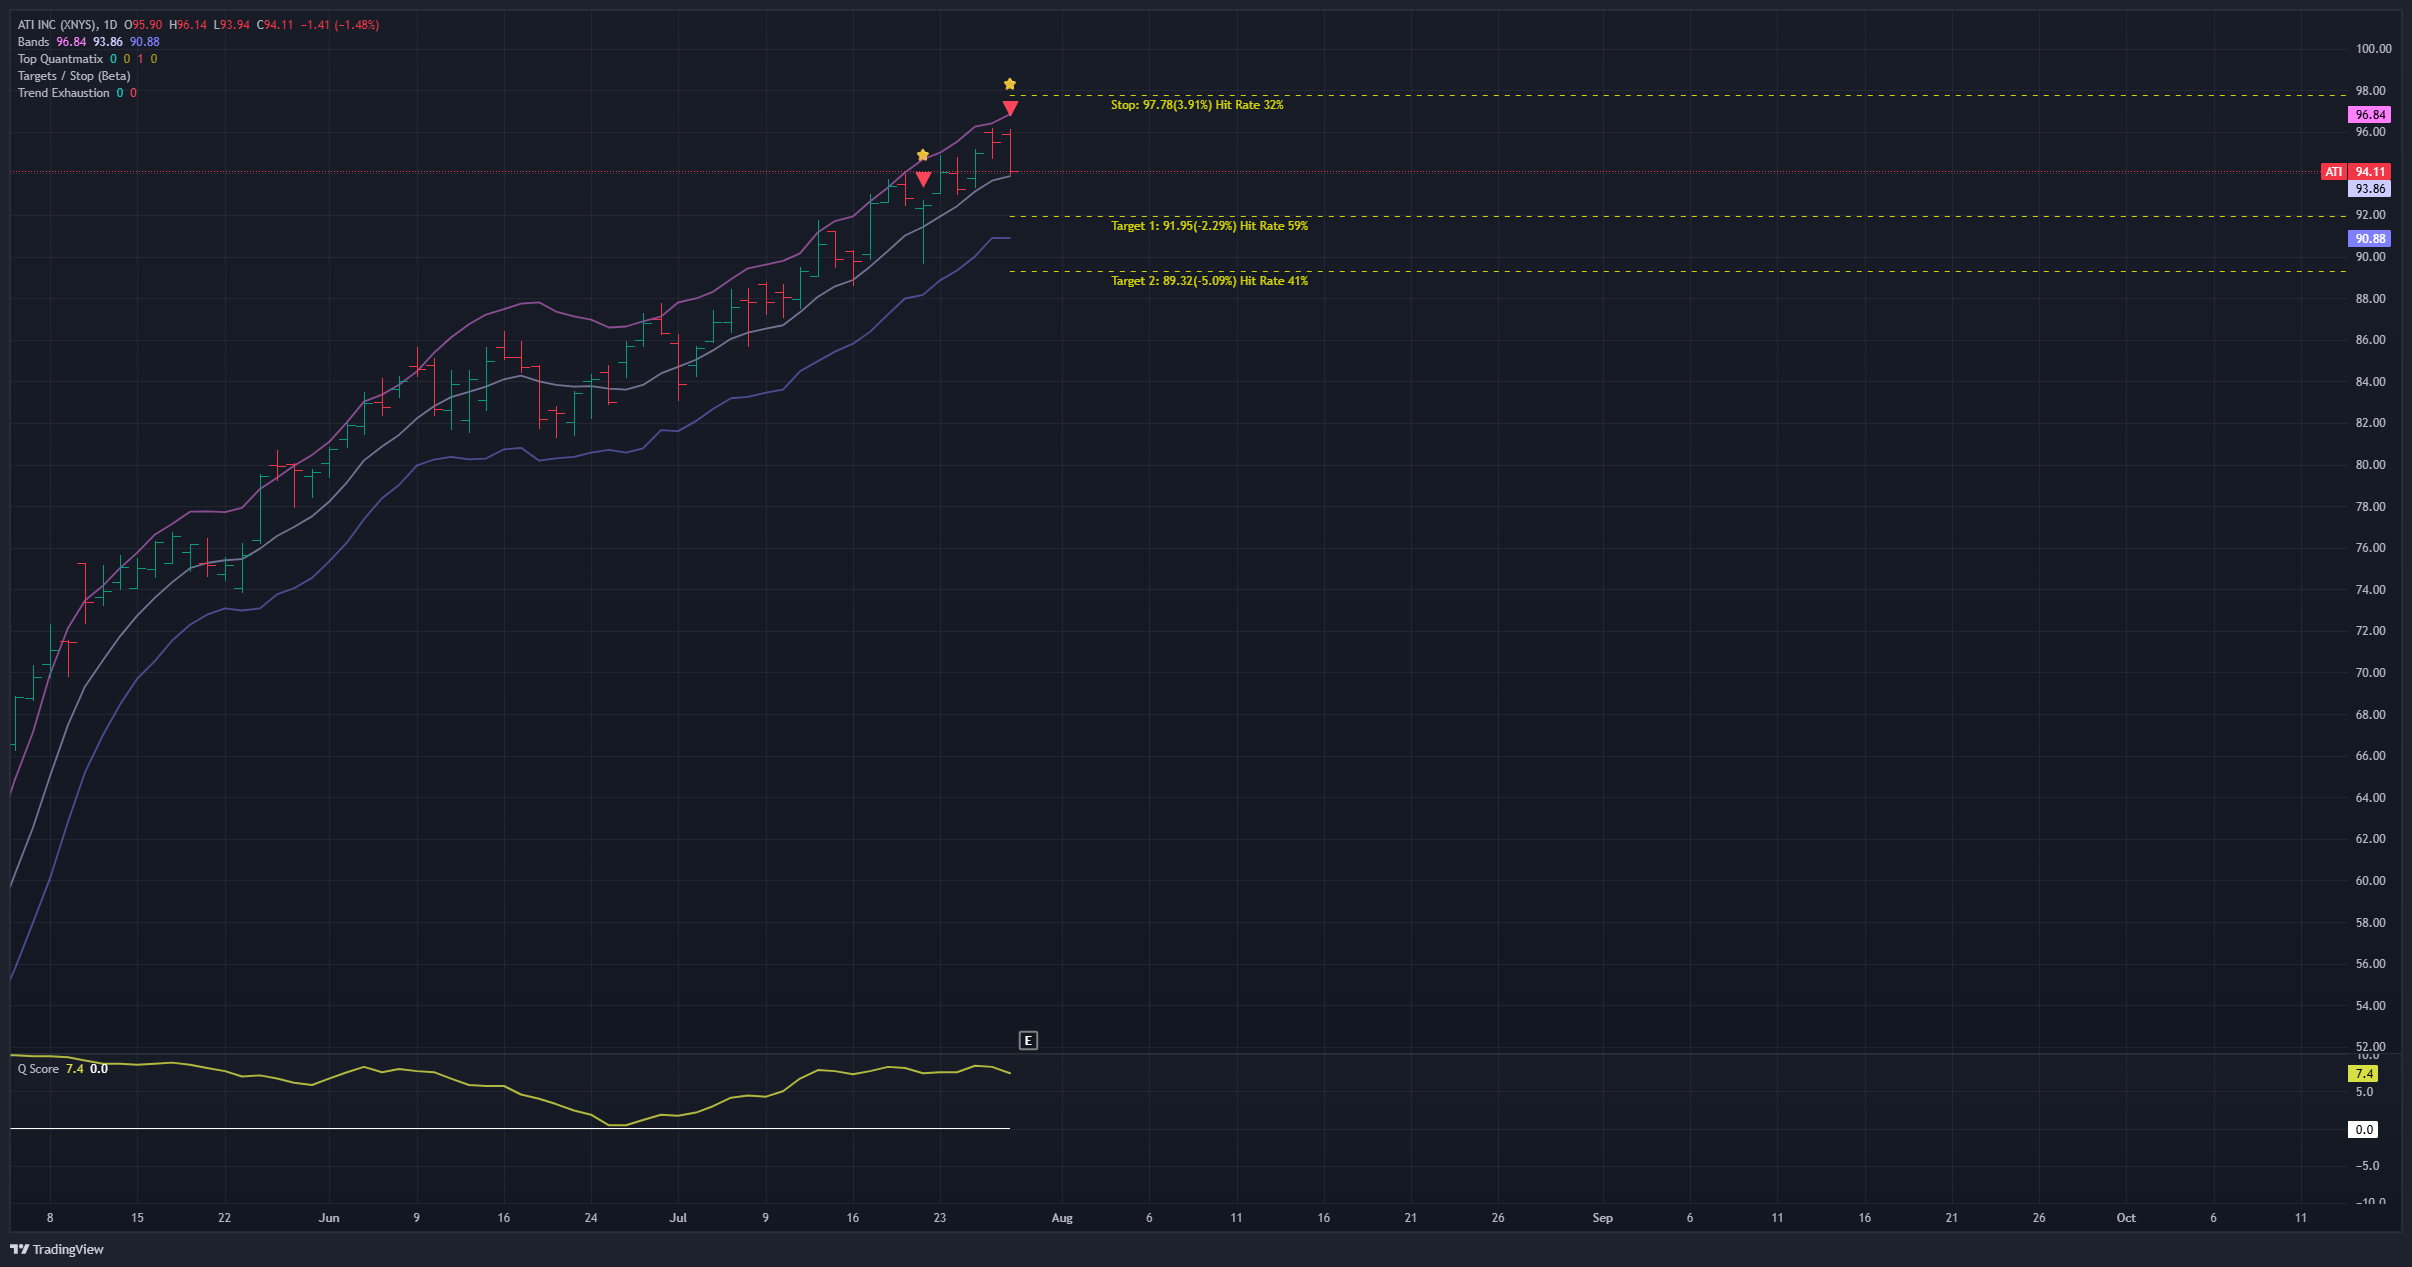Viewport: 2412px width, 1267px height.
Task: Click the blue 90.88 lower band label
Action: 2368,238
